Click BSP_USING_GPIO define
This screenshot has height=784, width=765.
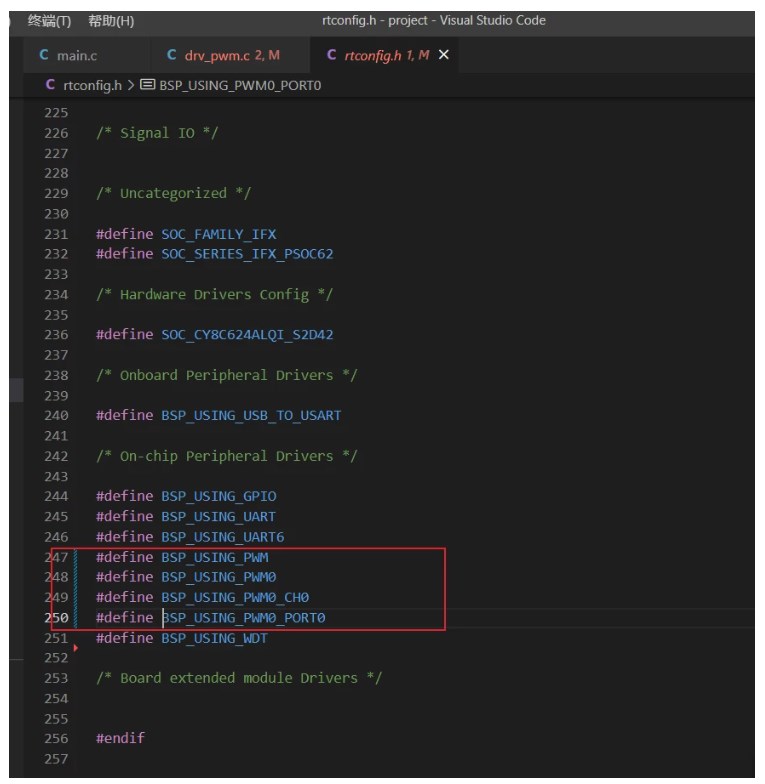point(218,496)
